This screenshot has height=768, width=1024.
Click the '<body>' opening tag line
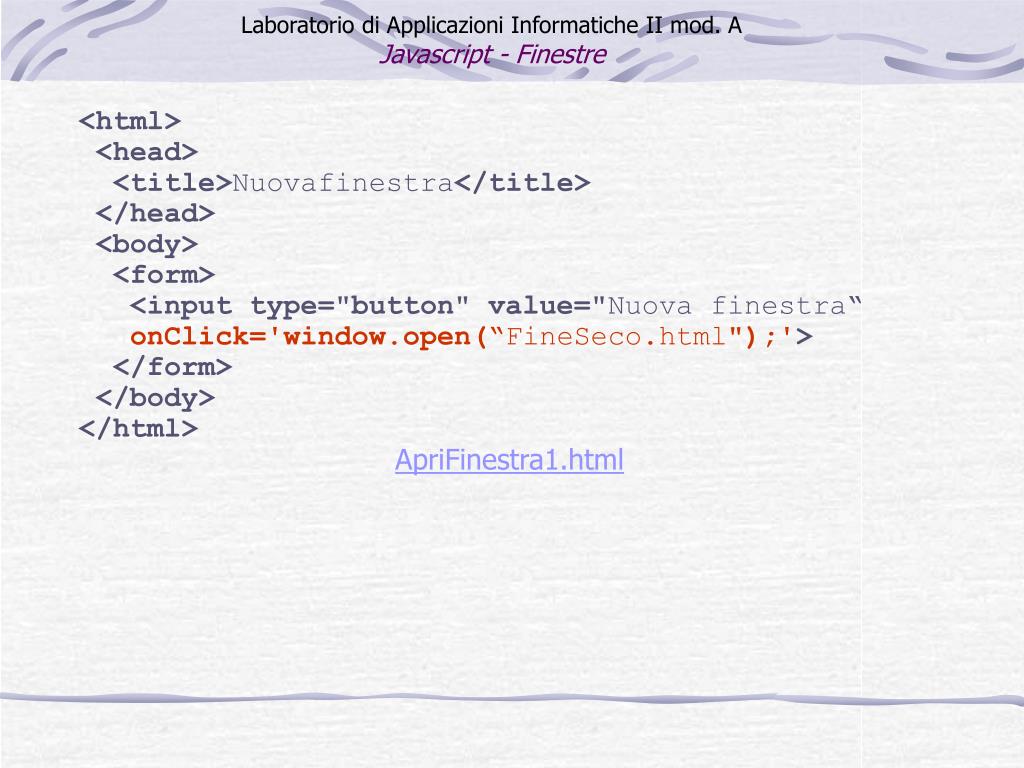click(146, 245)
